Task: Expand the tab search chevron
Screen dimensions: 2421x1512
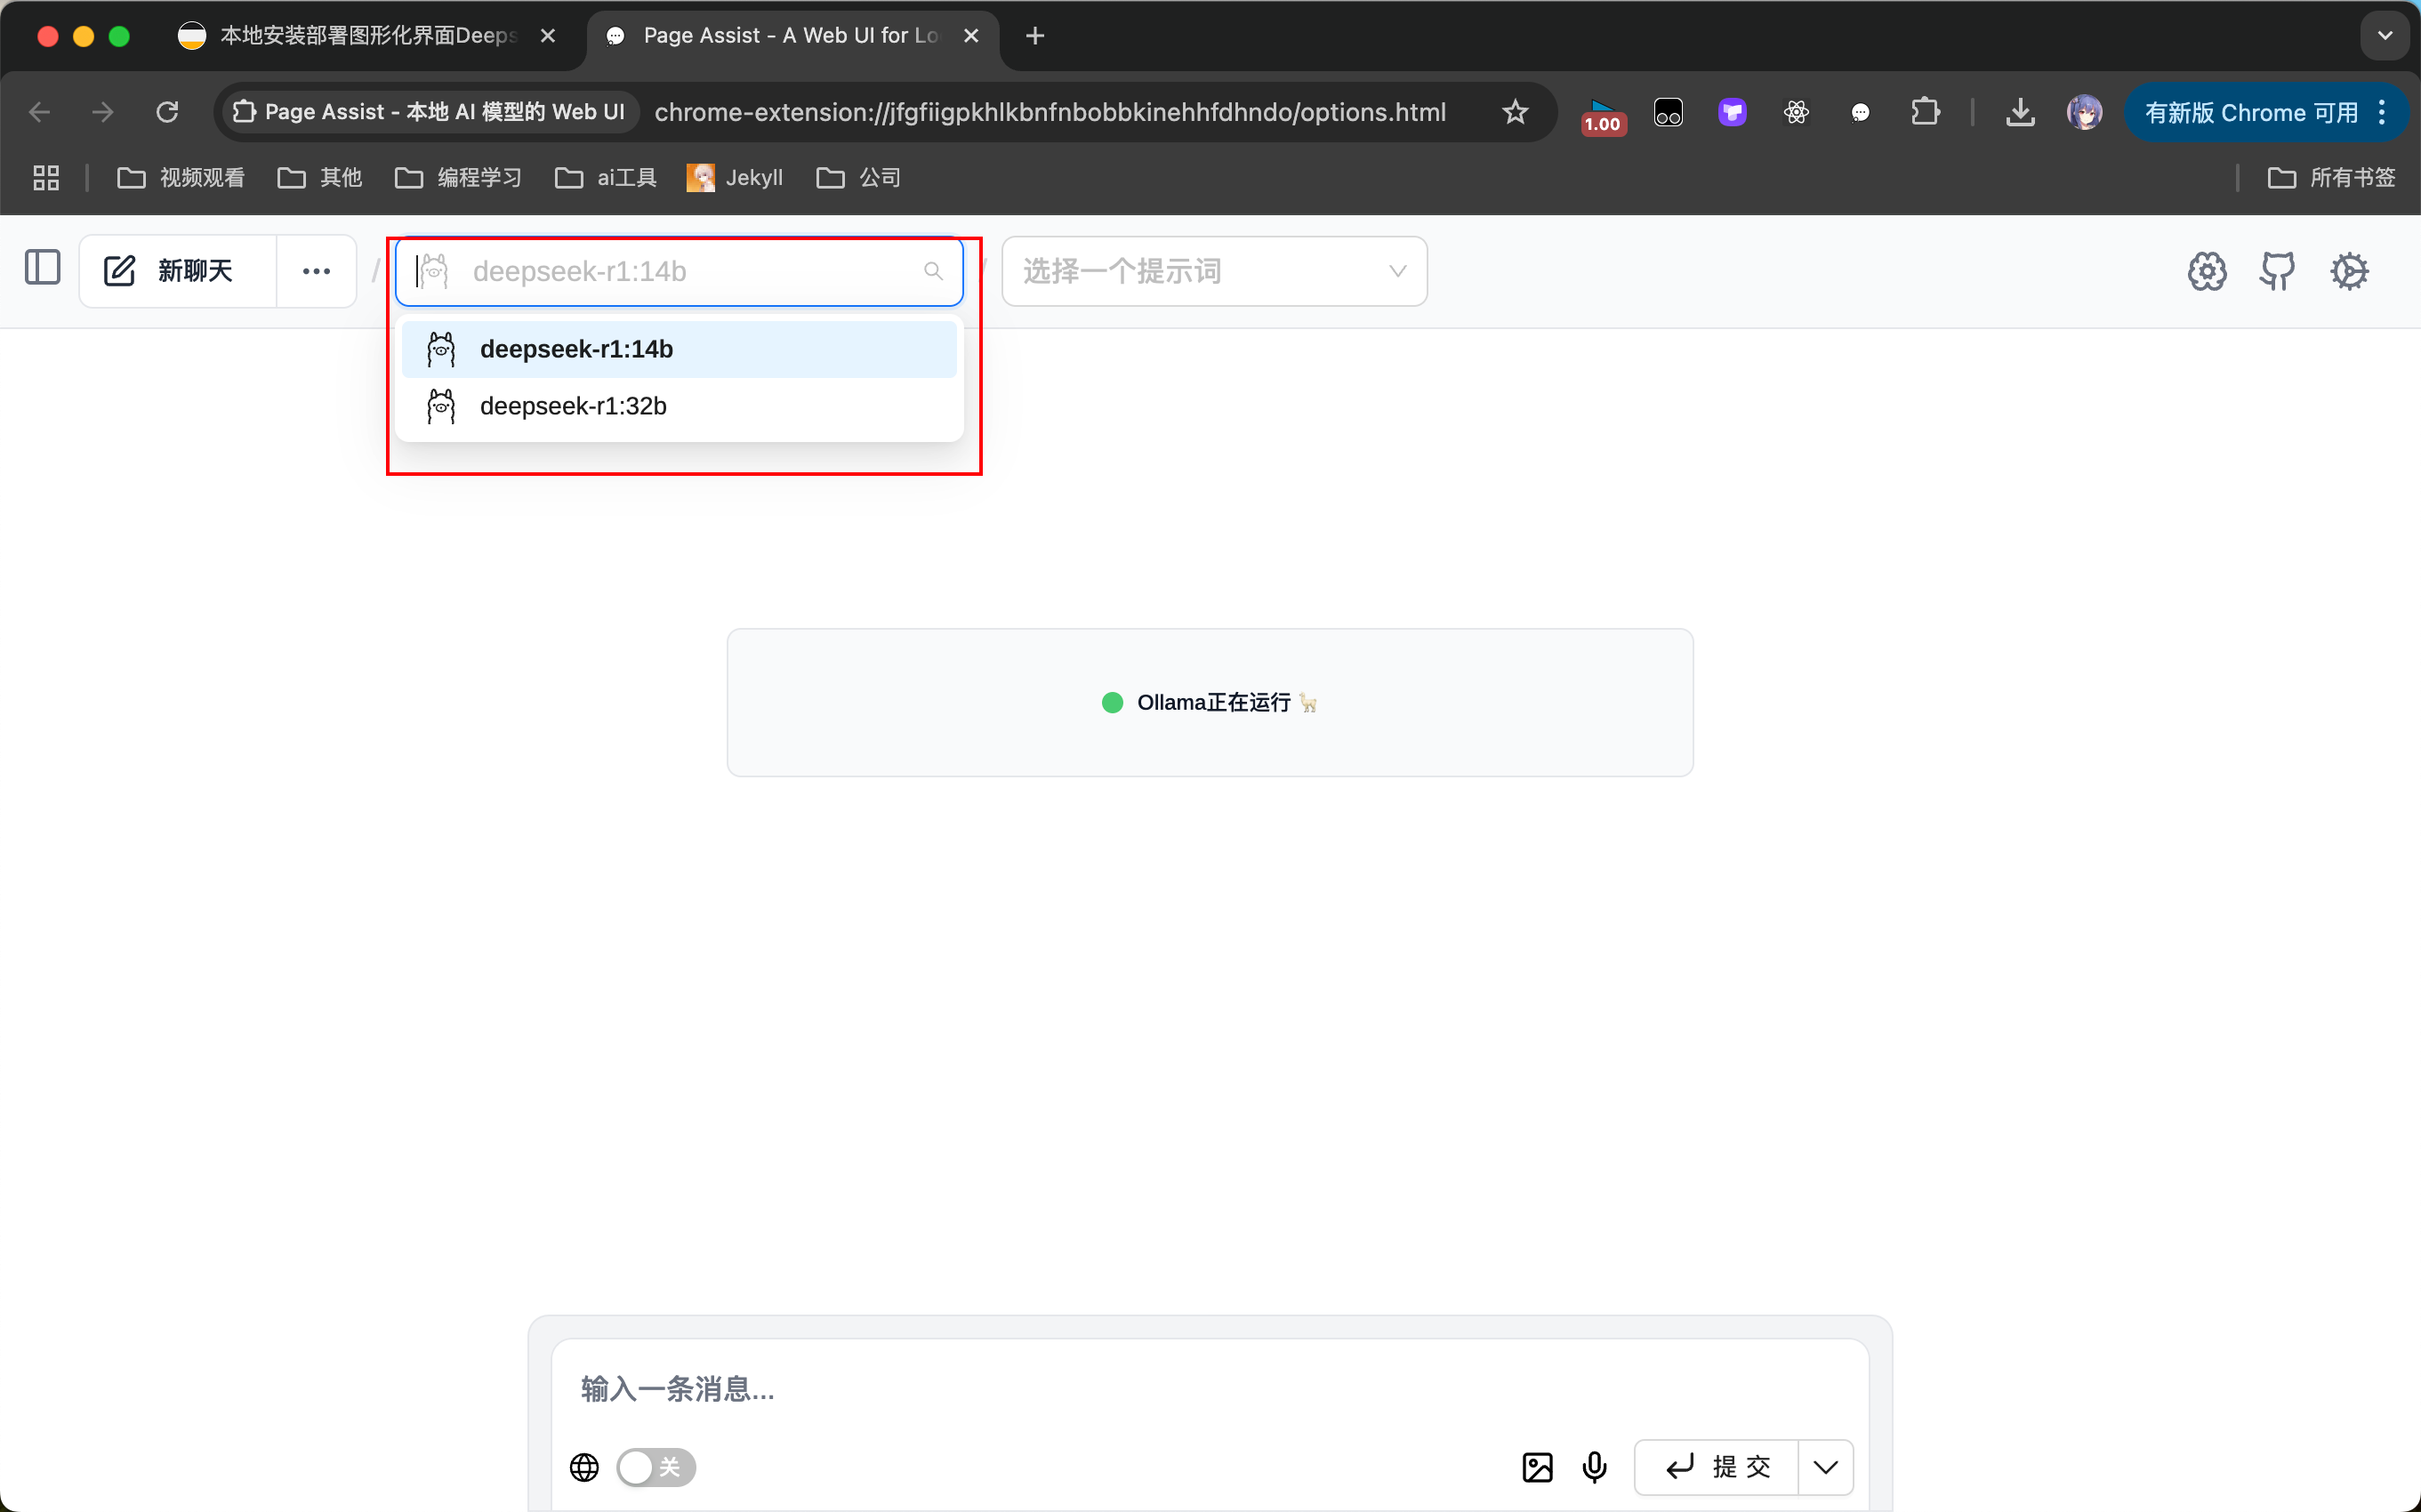Action: [2384, 36]
